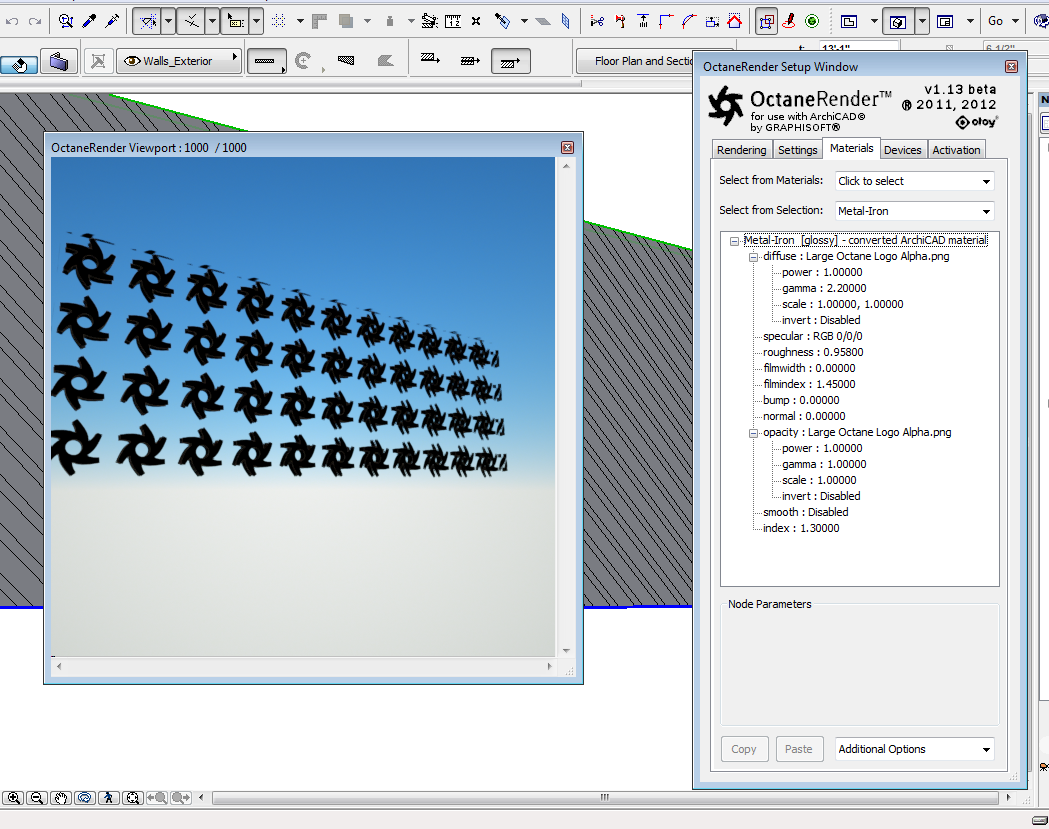Viewport: 1049px width, 829px height.
Task: Open the Select from Materials dropdown
Action: tap(915, 181)
